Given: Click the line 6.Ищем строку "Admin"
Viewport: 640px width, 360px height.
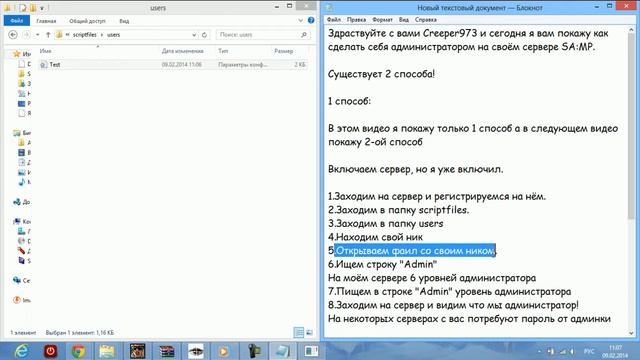Looking at the screenshot, I should pos(382,264).
